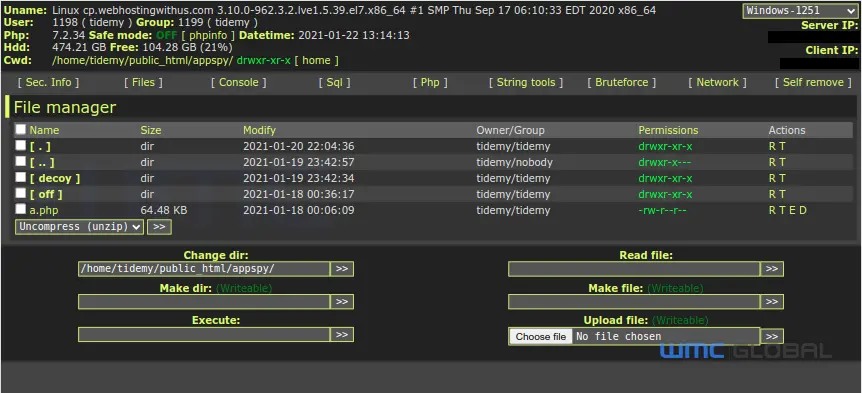862x393 pixels.
Task: Click the R action for a.php
Action: (x=772, y=211)
